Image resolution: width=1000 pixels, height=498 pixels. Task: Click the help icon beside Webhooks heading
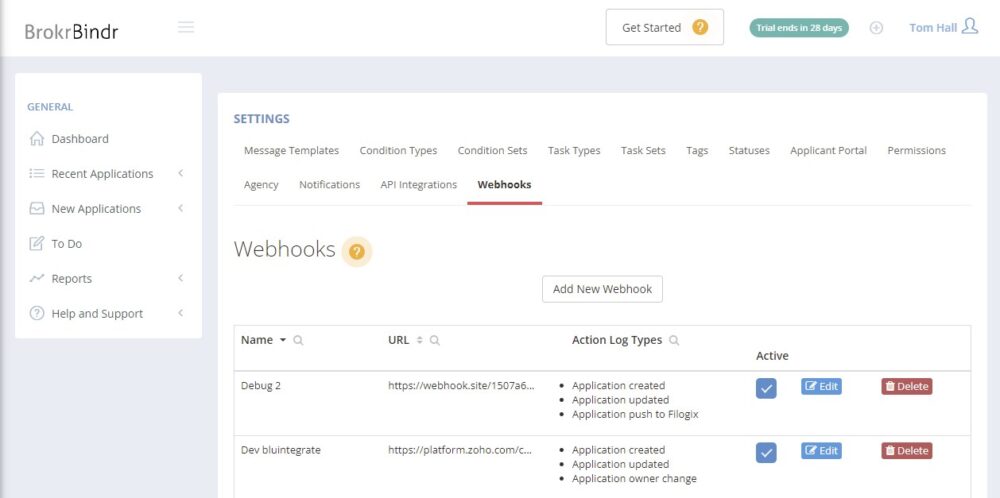coord(357,251)
